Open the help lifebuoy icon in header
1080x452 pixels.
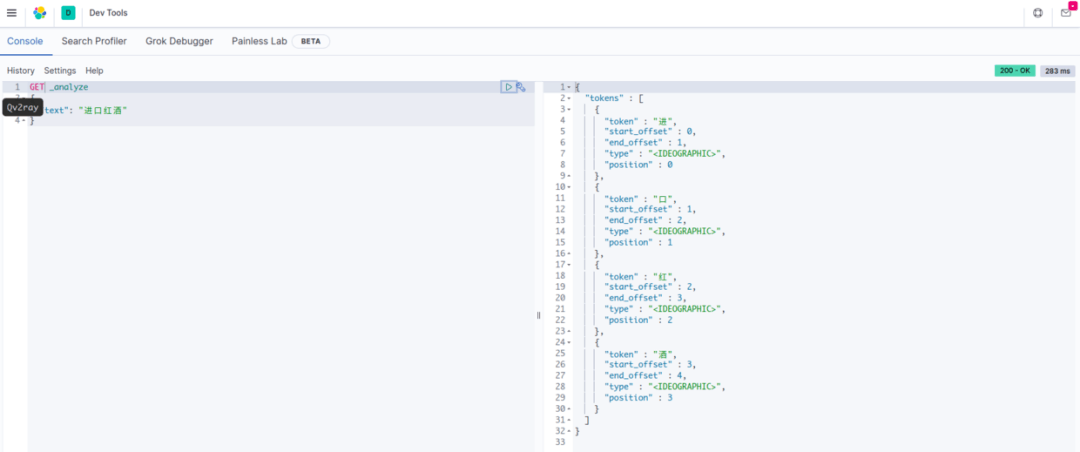point(1038,13)
